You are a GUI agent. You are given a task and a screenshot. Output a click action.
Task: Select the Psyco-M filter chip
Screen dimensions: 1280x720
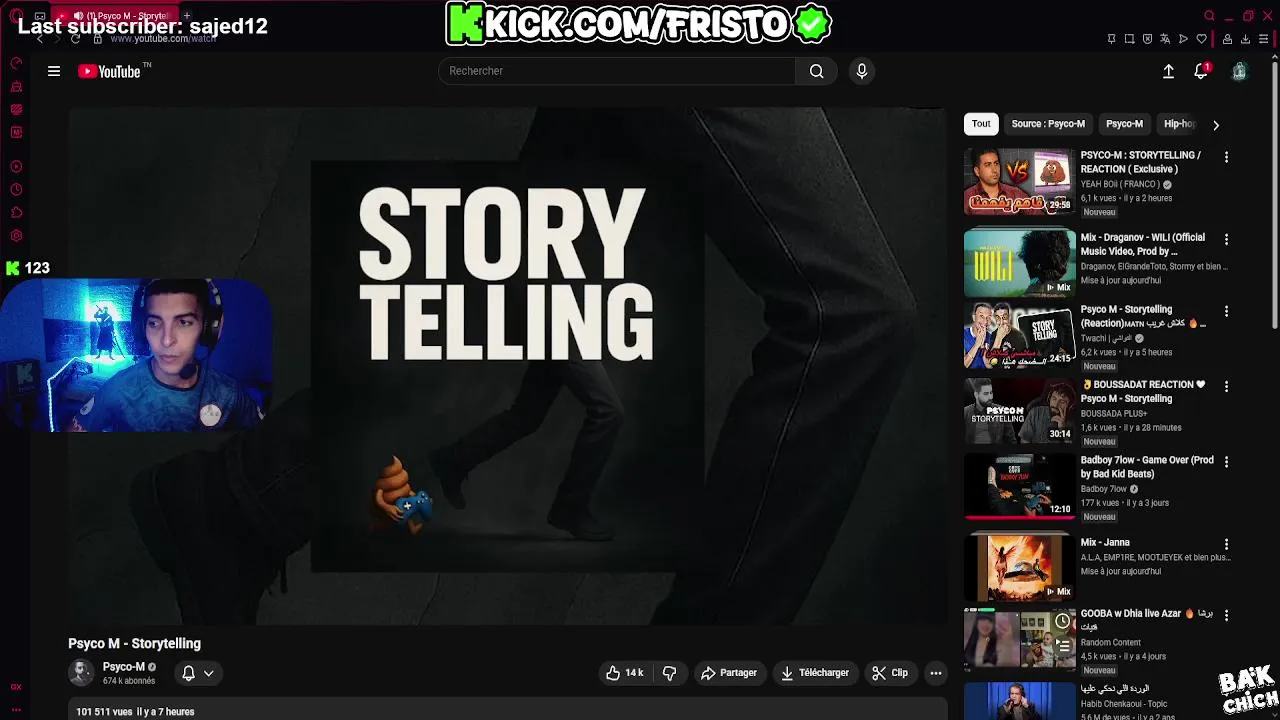coord(1124,124)
